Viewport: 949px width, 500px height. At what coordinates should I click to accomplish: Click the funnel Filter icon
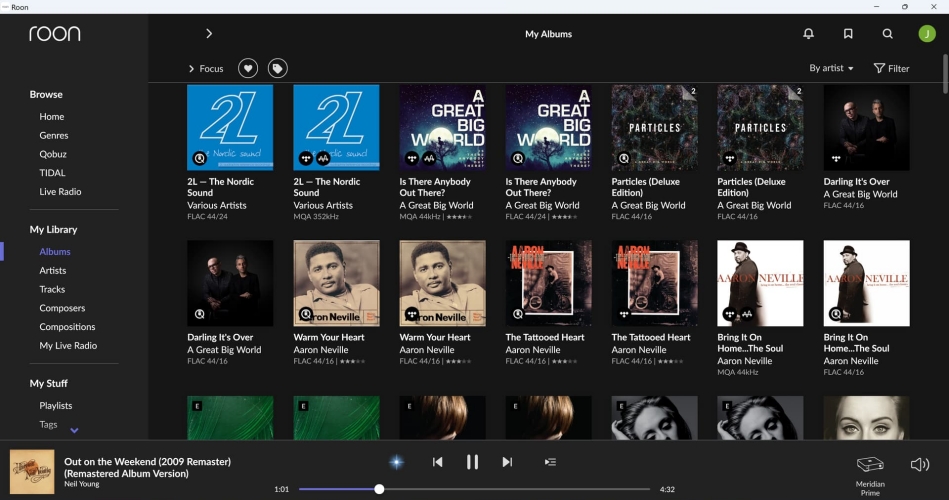pyautogui.click(x=879, y=68)
